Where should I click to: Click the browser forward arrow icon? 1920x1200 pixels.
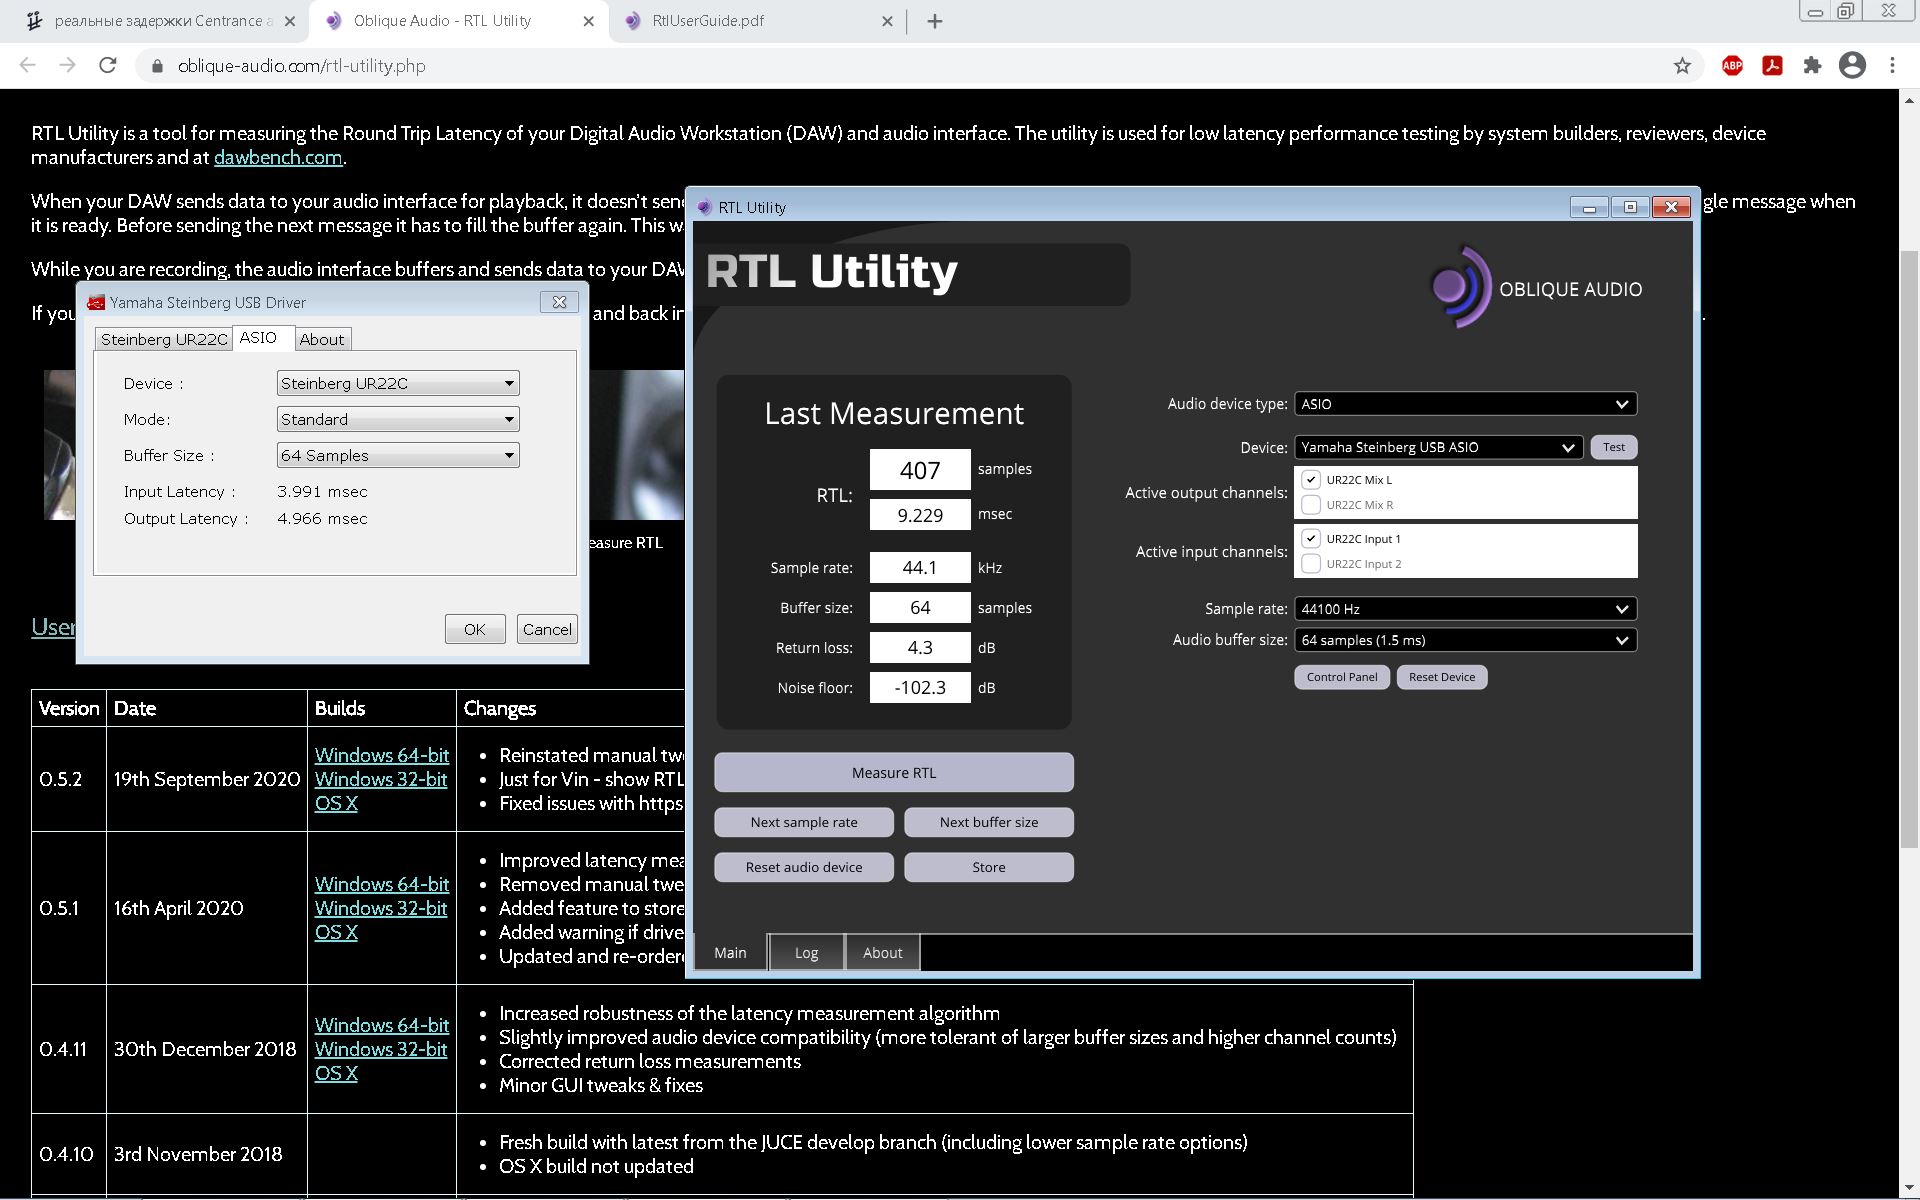[67, 66]
